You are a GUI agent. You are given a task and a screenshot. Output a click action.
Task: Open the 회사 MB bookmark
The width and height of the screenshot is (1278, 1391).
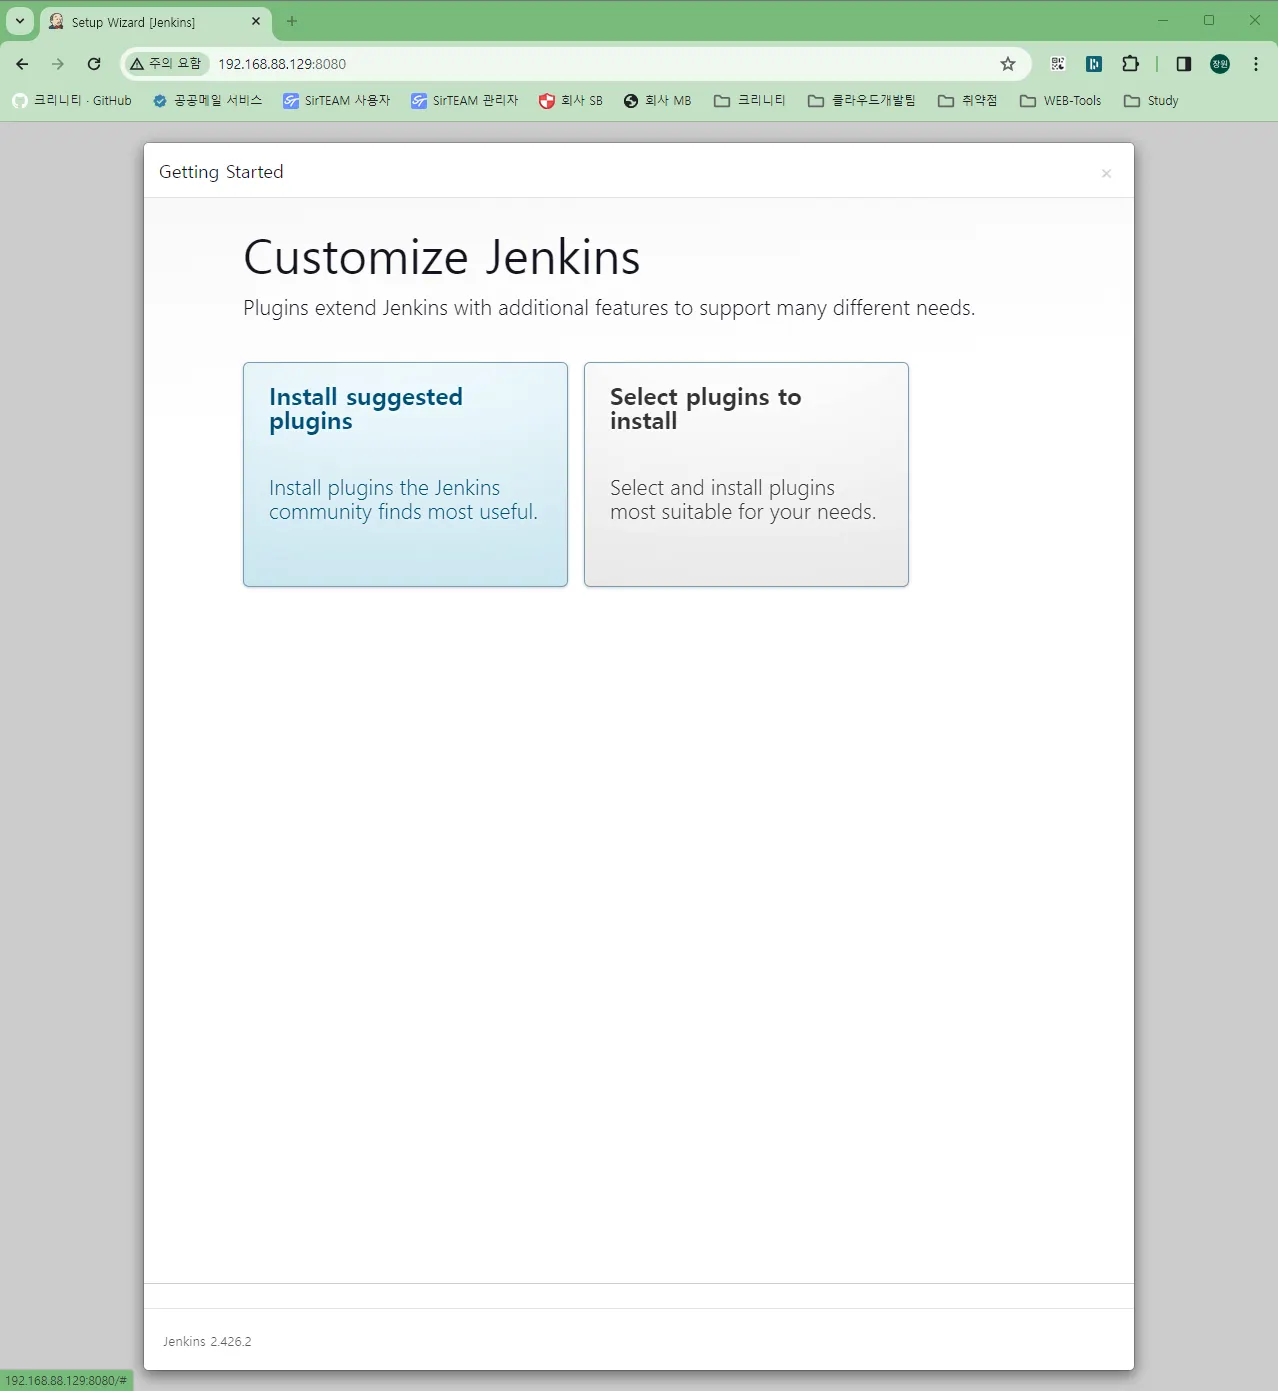(658, 101)
